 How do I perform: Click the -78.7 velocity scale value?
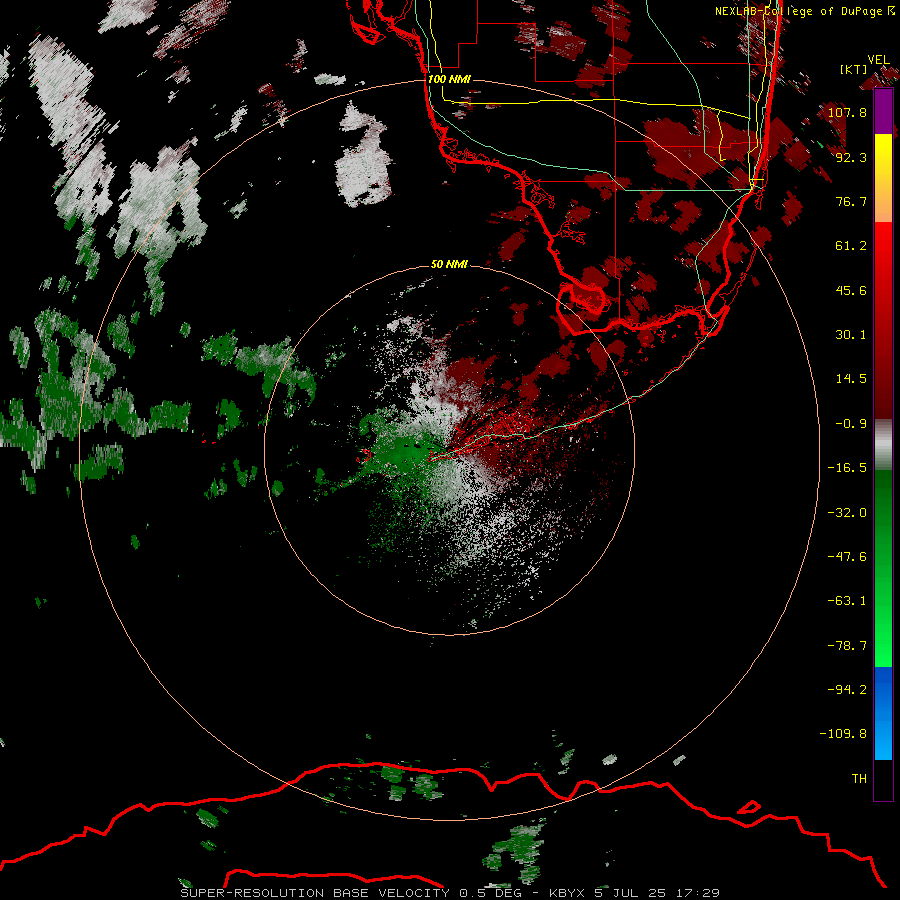coord(847,646)
